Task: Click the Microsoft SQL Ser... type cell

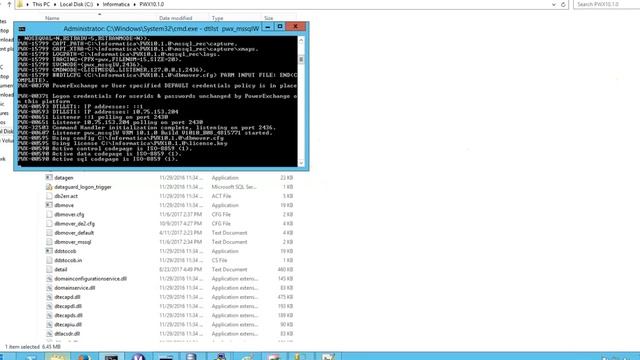Action: coord(233,187)
